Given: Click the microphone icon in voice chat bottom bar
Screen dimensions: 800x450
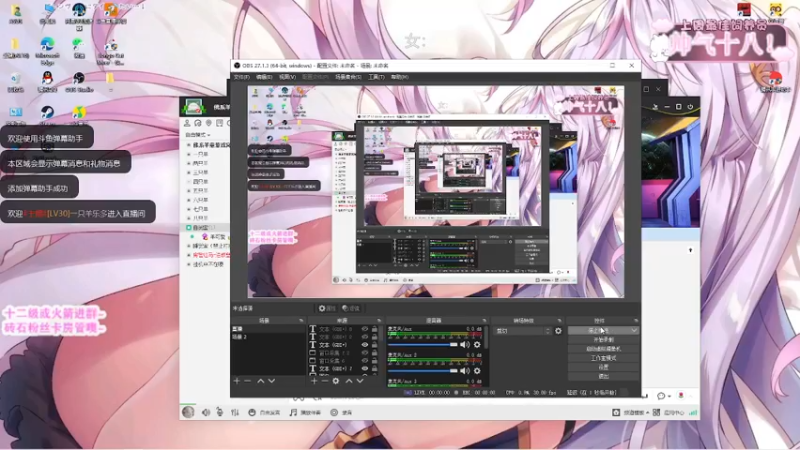Looking at the screenshot, I should click(219, 412).
